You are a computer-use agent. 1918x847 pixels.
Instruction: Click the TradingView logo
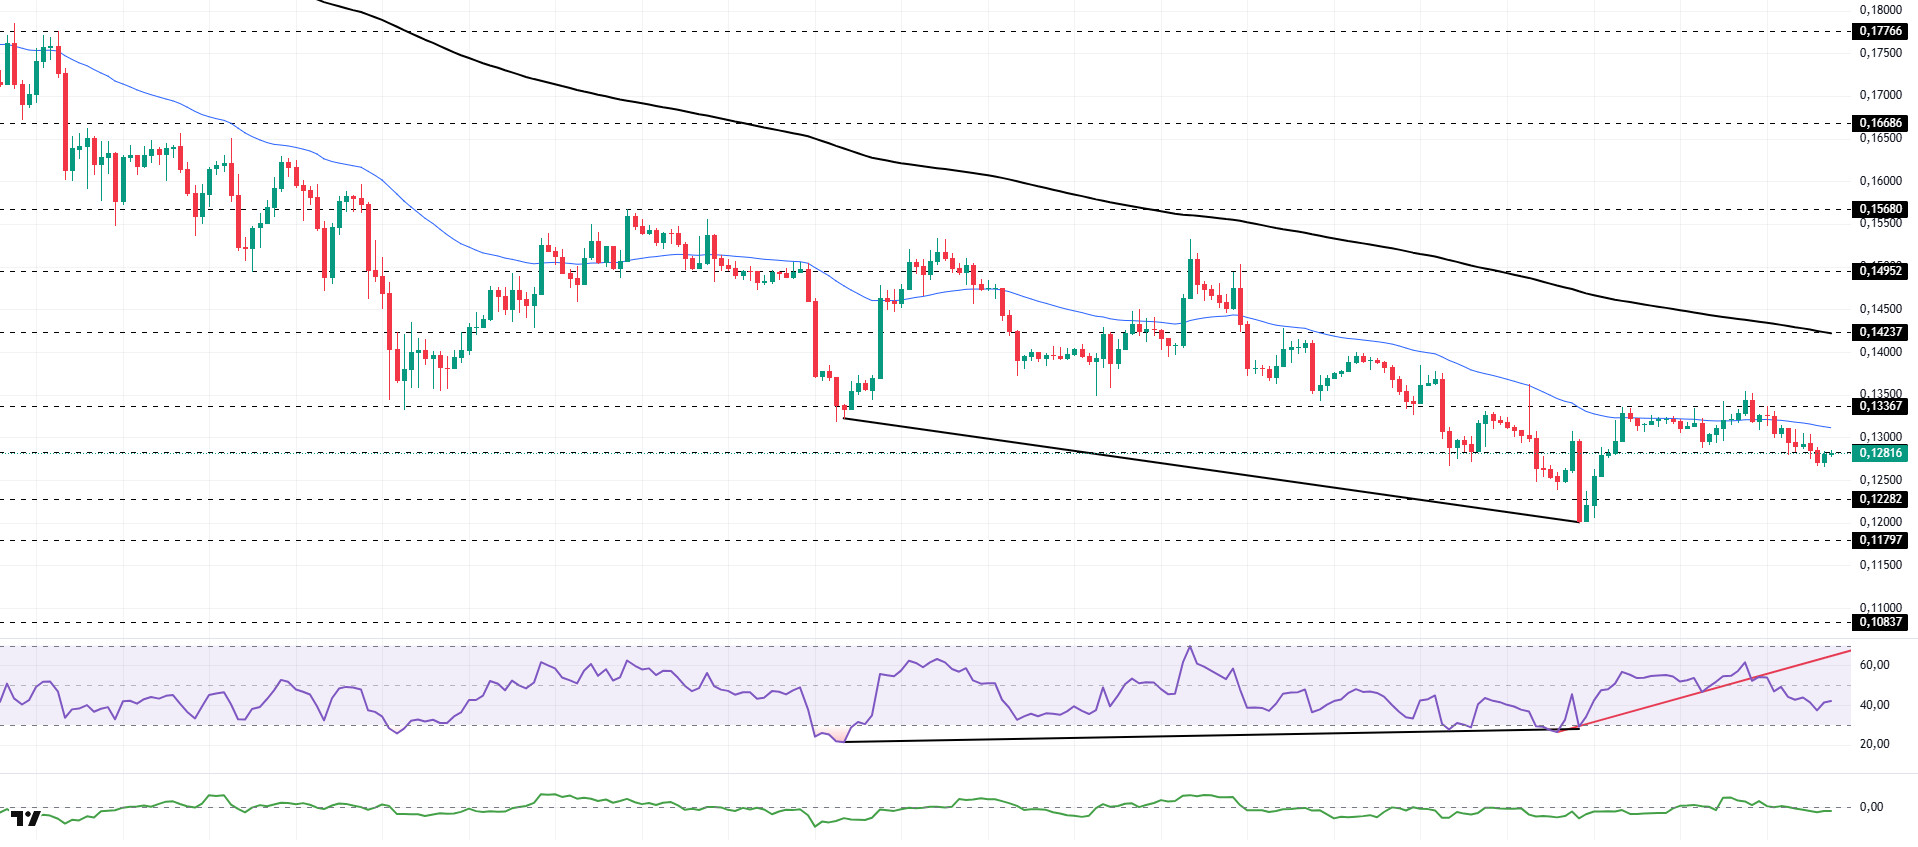click(x=27, y=819)
